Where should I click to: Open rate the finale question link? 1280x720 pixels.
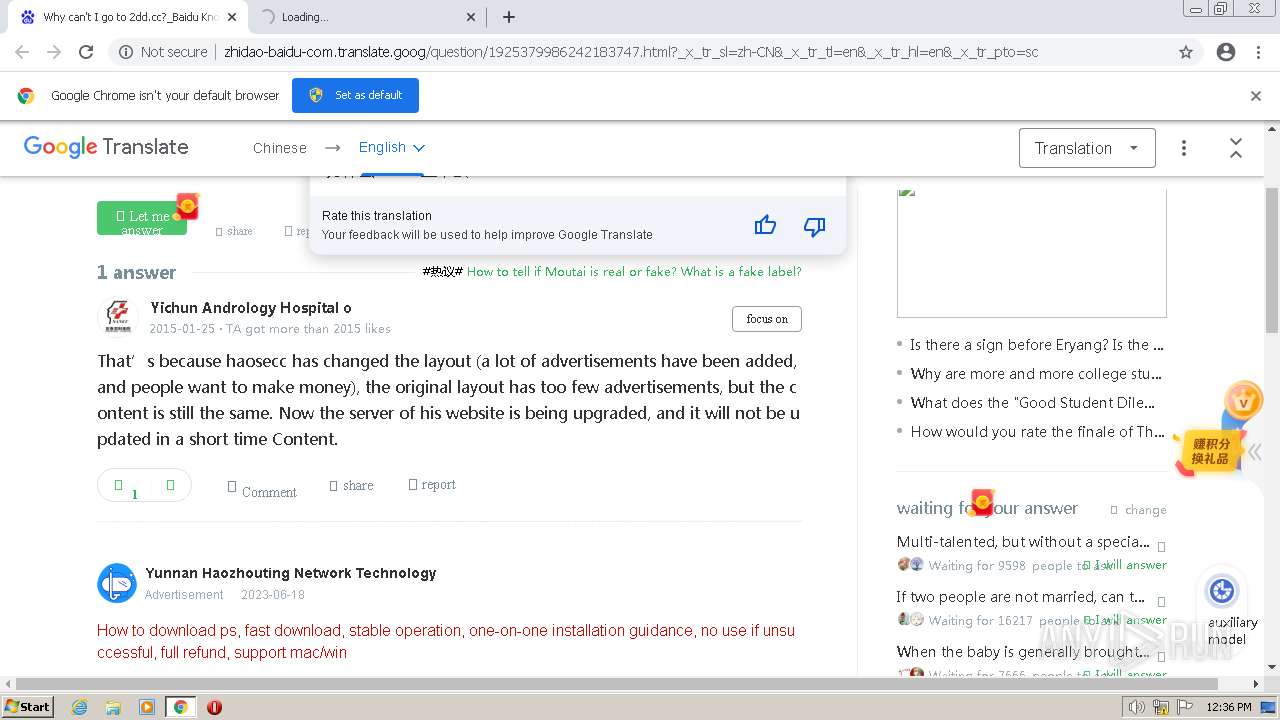coord(1037,432)
